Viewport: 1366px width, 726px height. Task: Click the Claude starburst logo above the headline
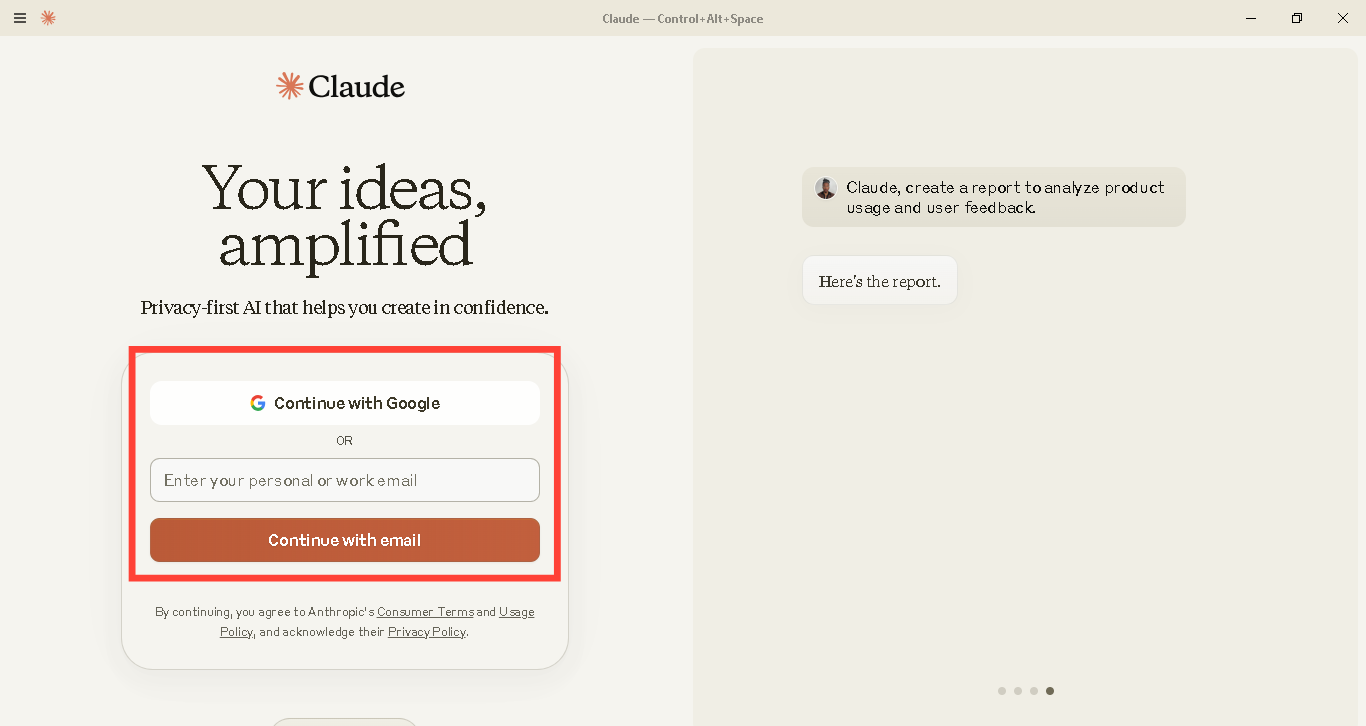(289, 86)
